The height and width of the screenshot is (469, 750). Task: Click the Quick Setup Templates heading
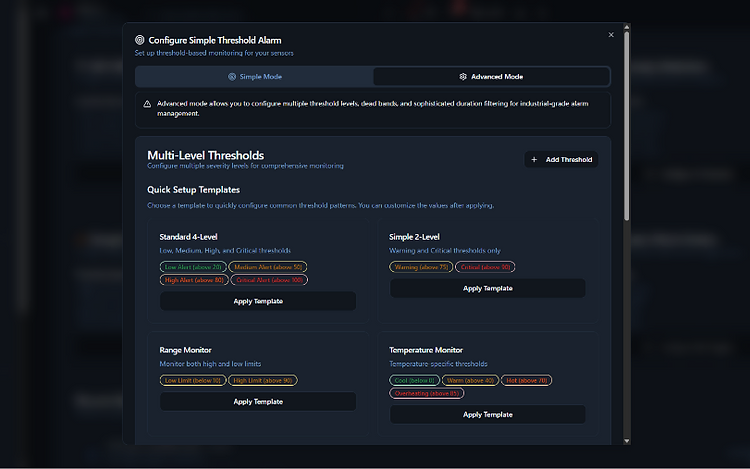[193, 190]
